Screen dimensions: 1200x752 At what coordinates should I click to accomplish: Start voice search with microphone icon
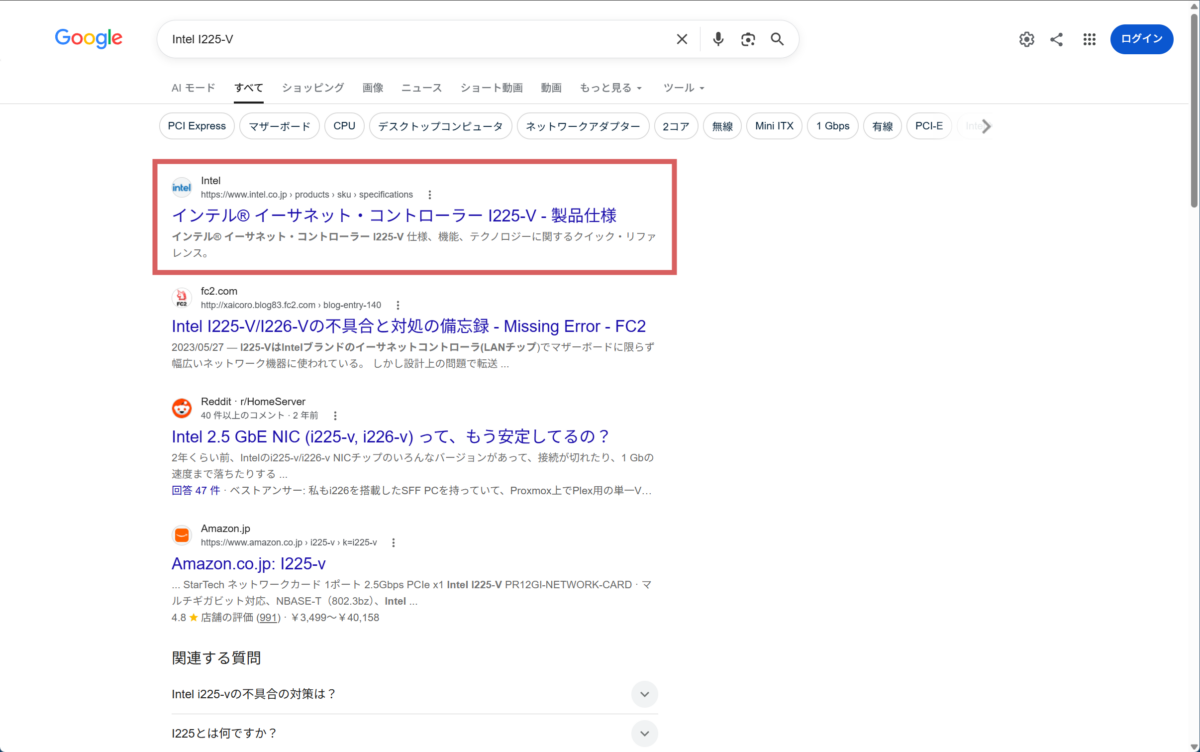(718, 39)
